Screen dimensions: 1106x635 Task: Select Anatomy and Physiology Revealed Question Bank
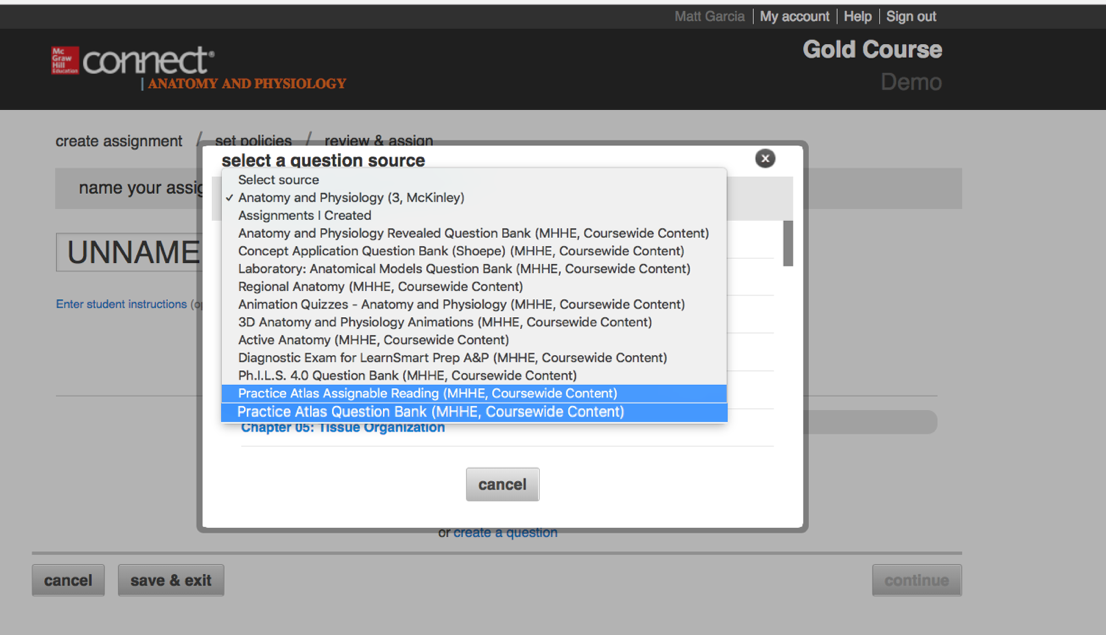[x=474, y=233]
